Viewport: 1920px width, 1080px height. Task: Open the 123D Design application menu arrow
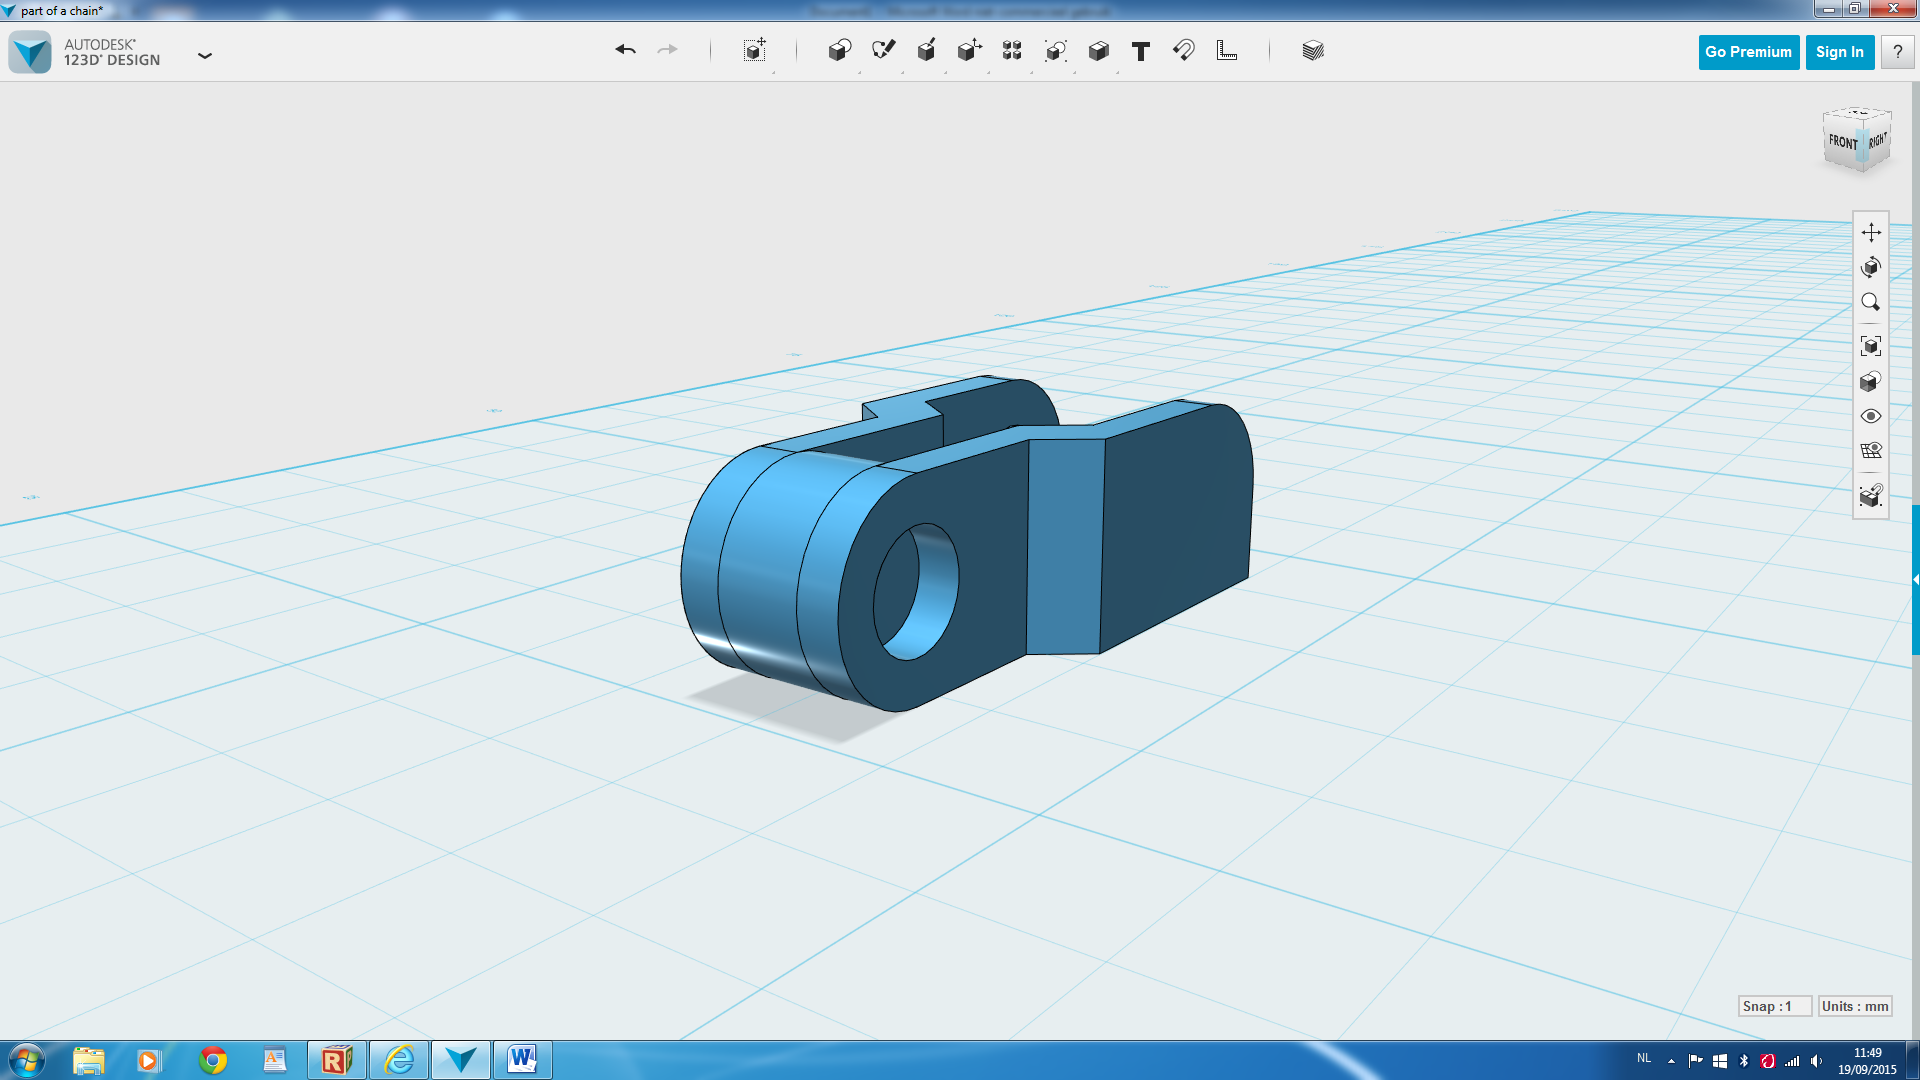tap(205, 56)
